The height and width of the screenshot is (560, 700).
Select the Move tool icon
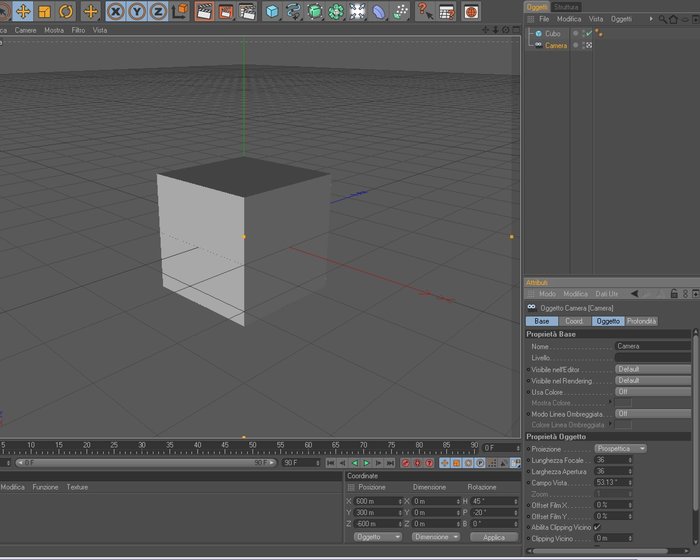(23, 11)
